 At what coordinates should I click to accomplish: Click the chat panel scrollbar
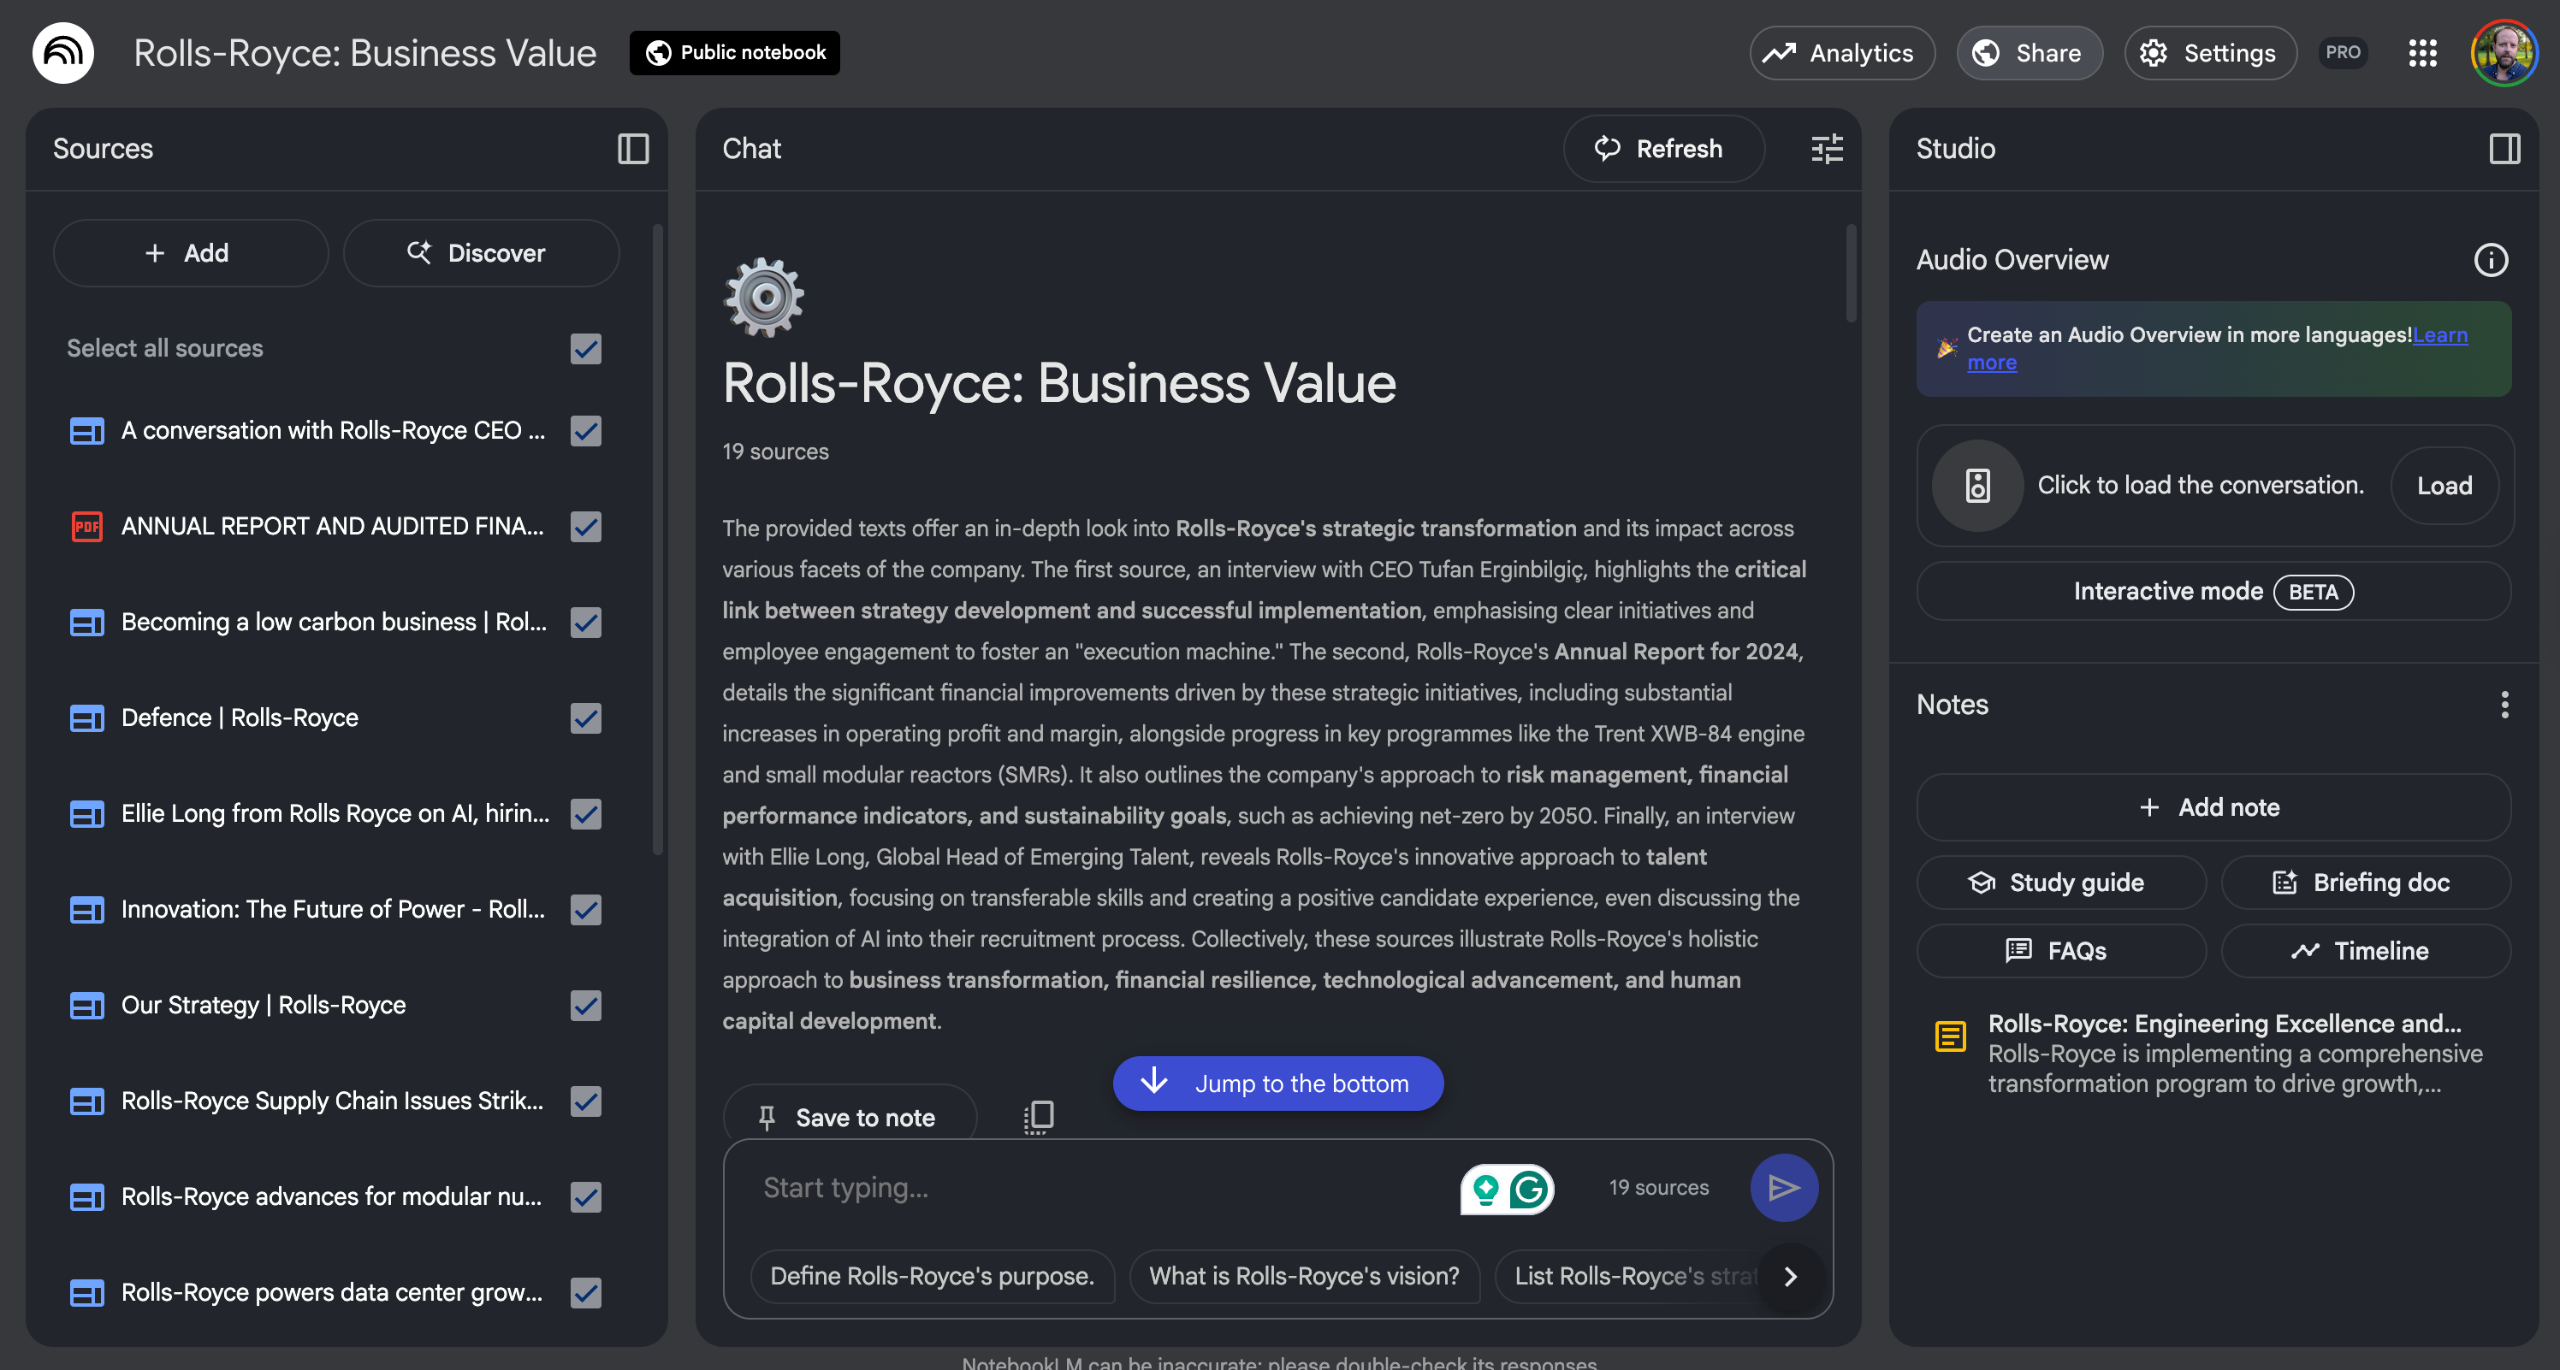(1851, 275)
